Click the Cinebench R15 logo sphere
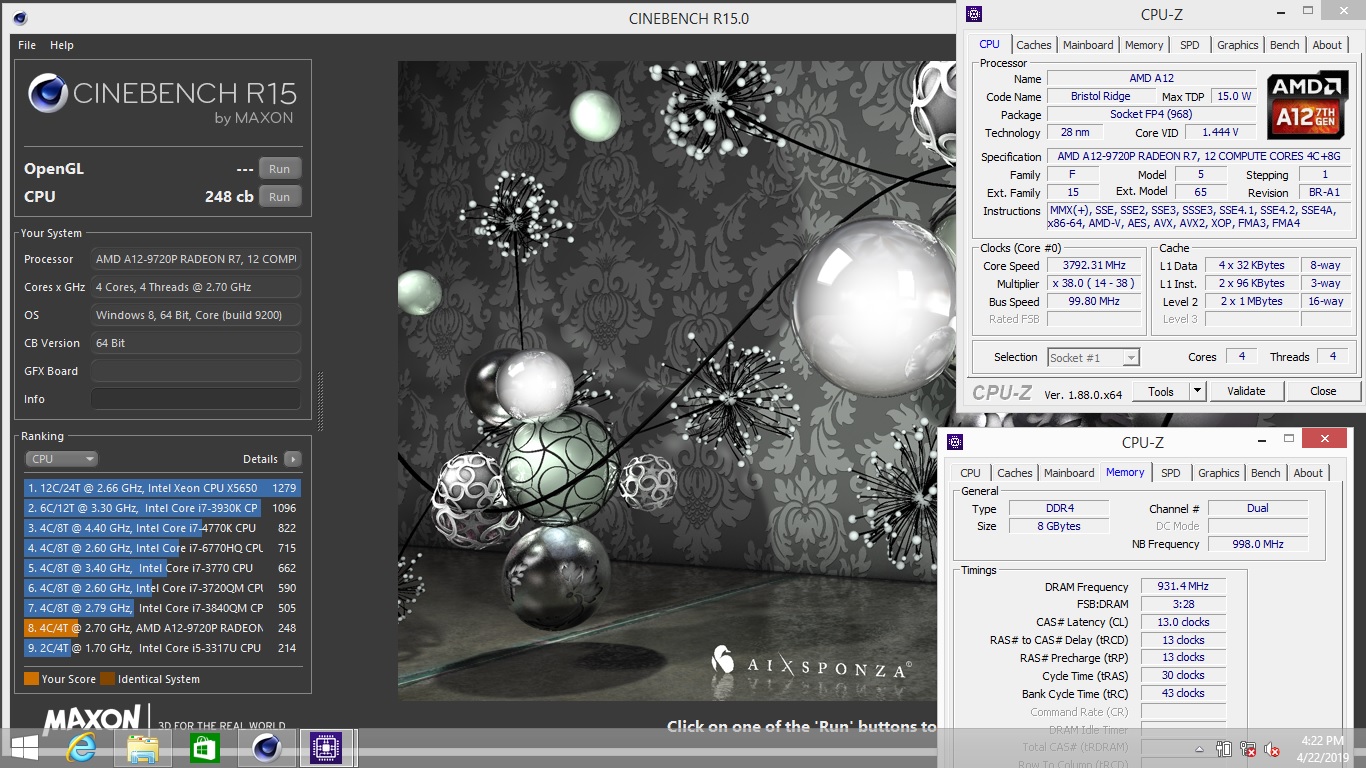 (x=48, y=94)
